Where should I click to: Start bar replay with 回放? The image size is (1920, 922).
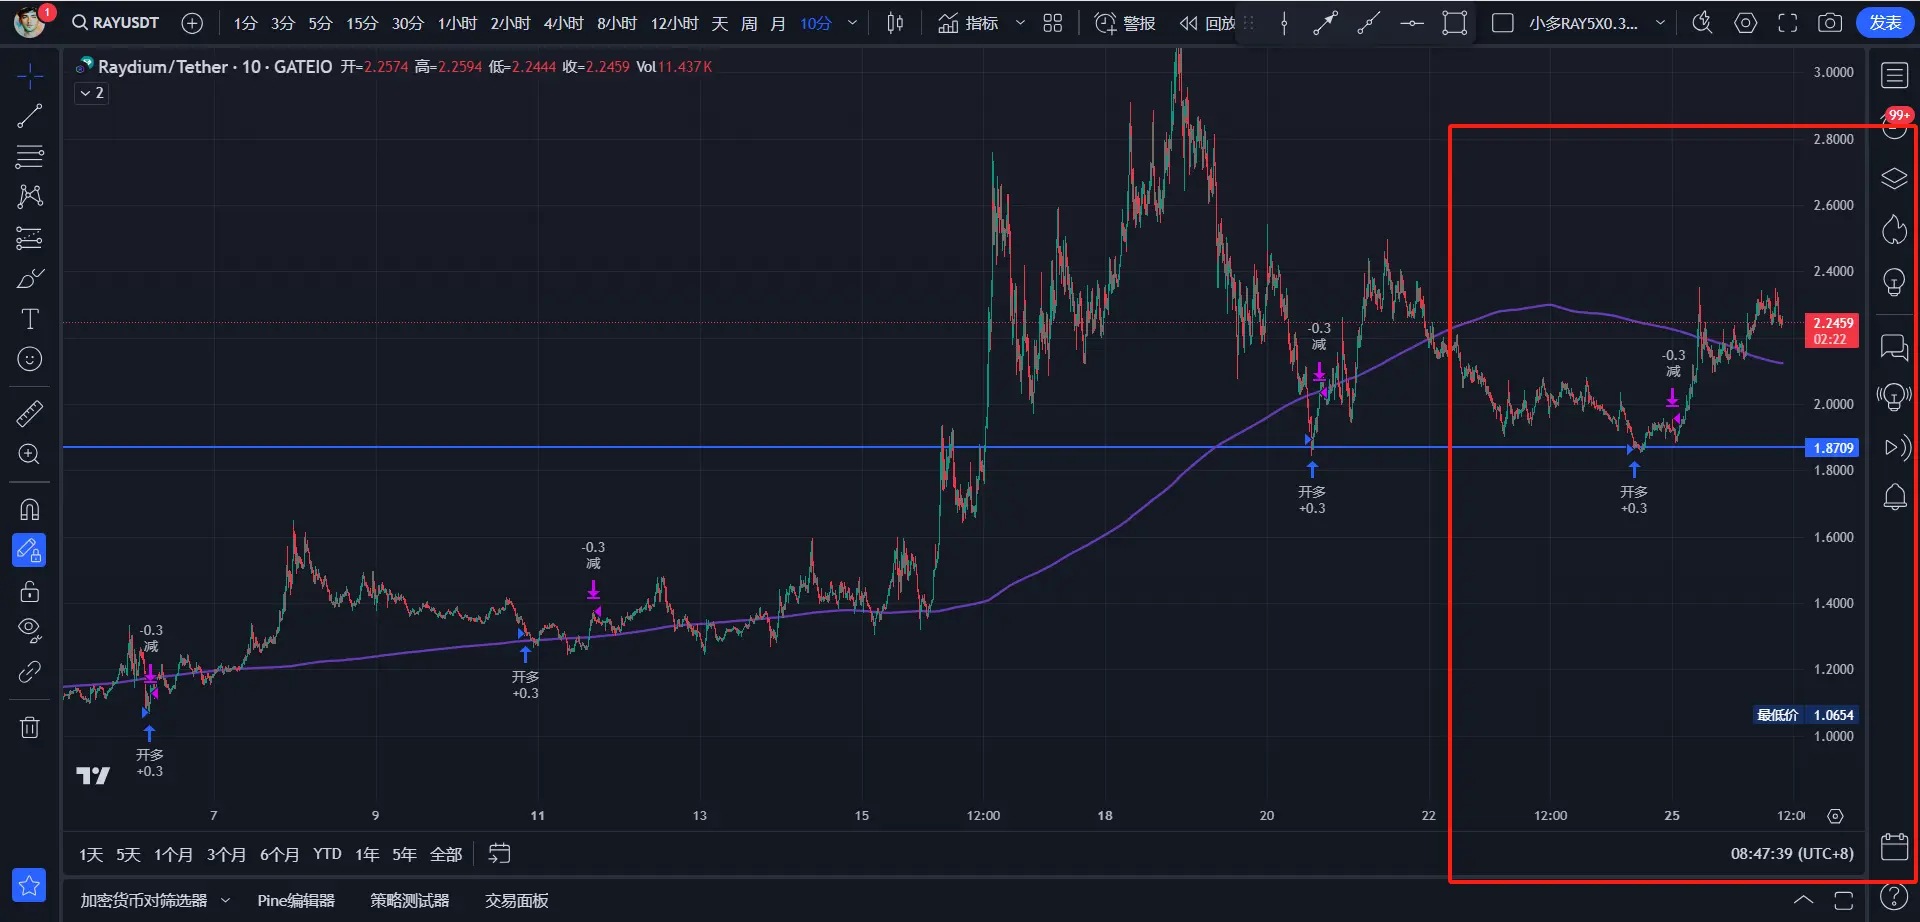coord(1207,23)
